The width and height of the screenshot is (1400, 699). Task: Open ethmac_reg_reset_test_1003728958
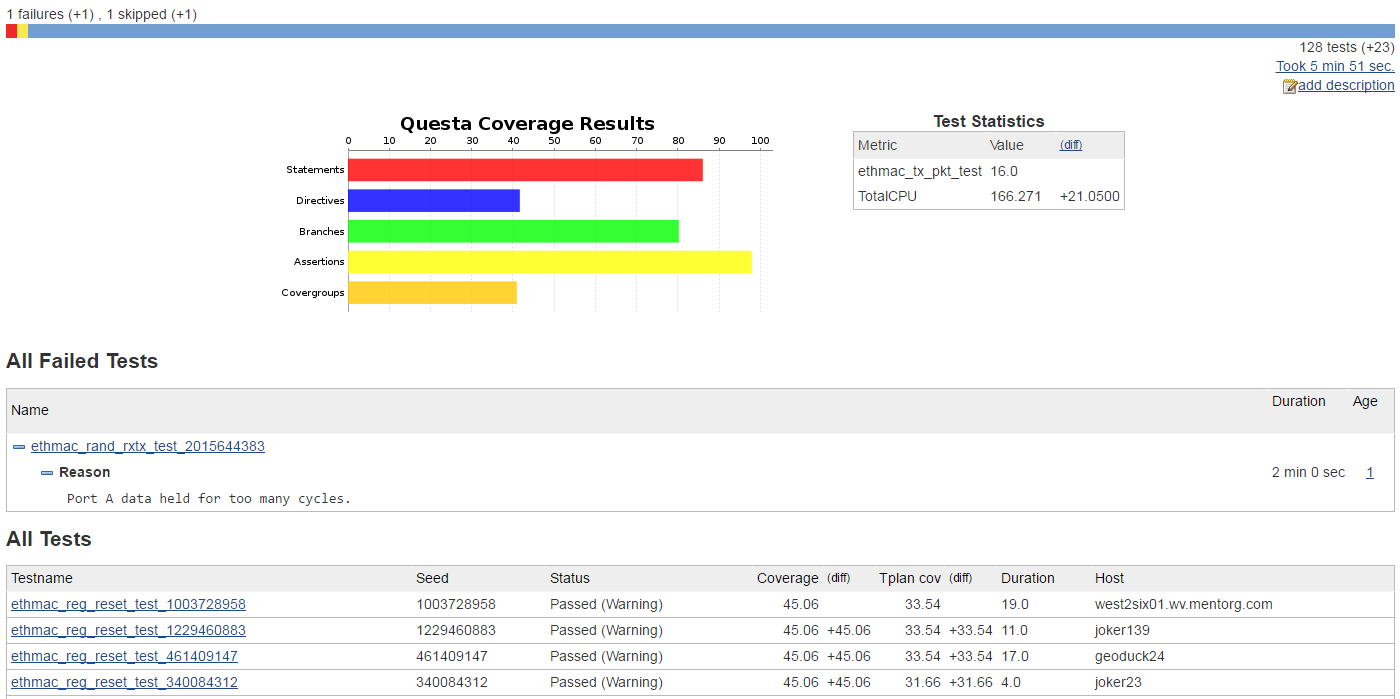(x=128, y=604)
